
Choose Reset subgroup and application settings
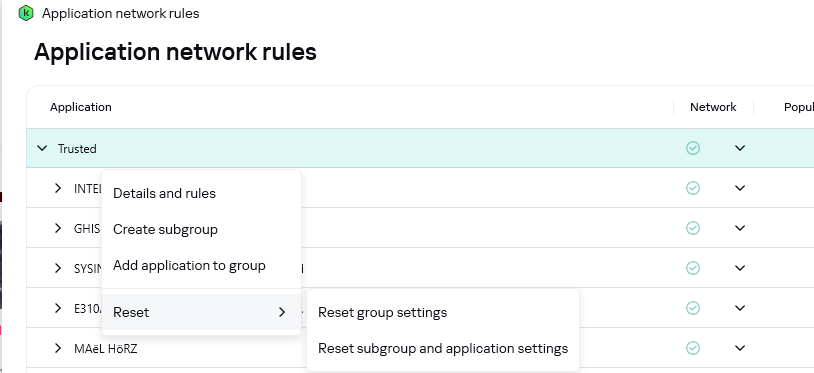(443, 349)
